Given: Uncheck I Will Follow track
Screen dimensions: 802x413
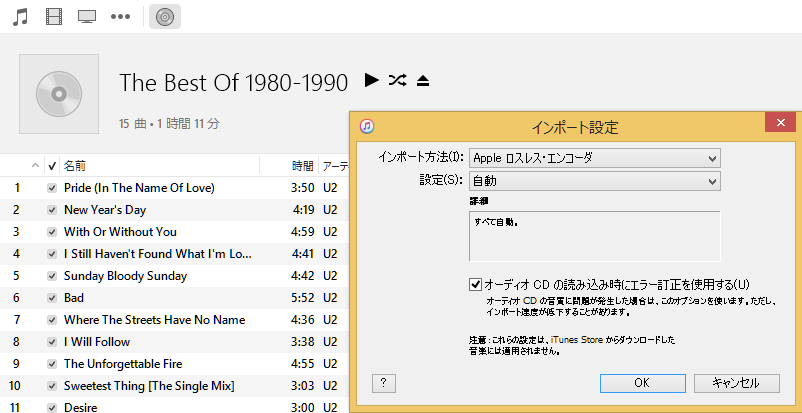Looking at the screenshot, I should pos(52,342).
